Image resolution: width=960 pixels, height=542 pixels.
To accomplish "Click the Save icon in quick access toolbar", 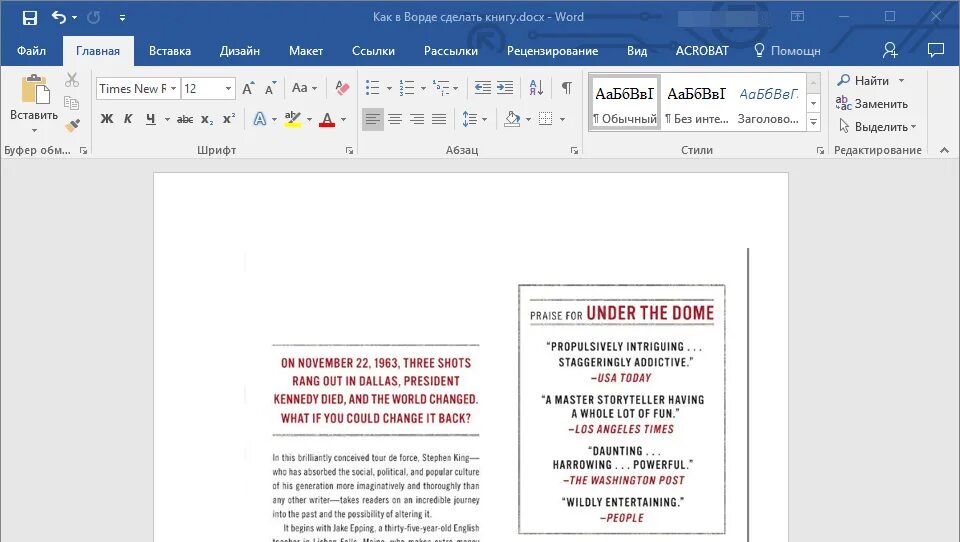I will (x=29, y=18).
